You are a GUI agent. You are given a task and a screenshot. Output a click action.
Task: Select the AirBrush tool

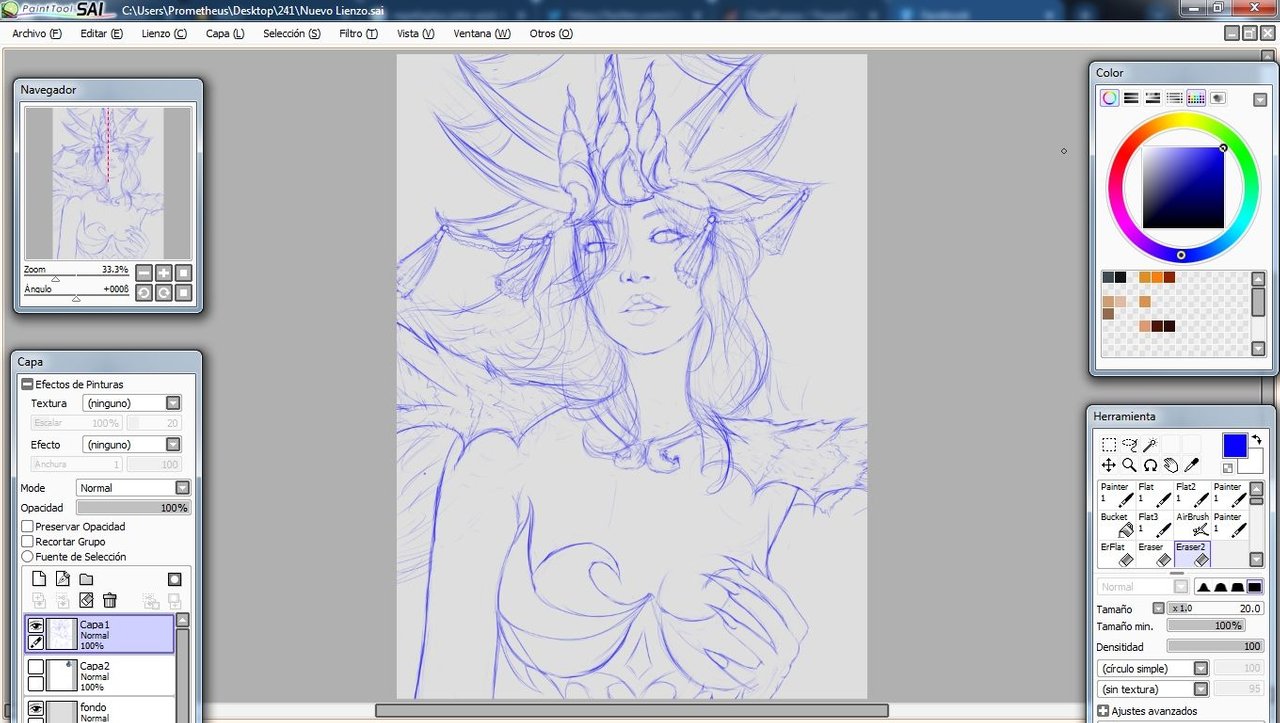(1192, 525)
